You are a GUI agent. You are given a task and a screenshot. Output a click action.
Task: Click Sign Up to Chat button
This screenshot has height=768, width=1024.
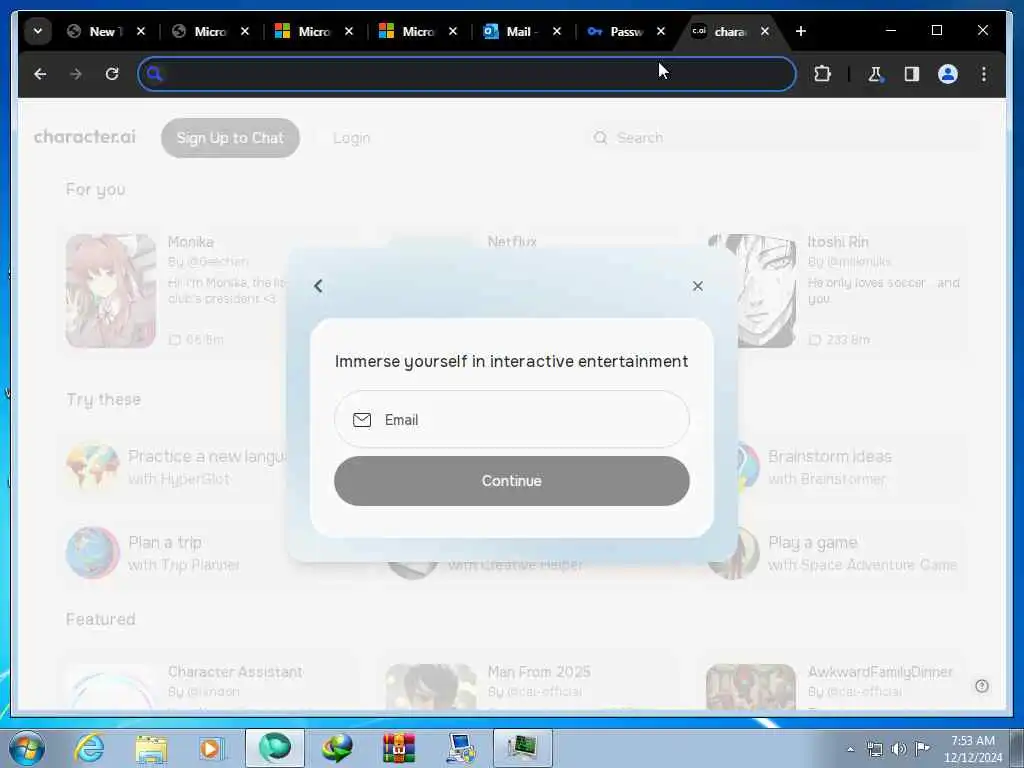(x=230, y=138)
